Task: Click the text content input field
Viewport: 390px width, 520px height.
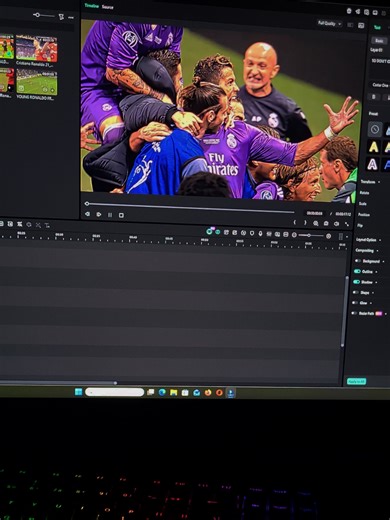Action: coord(380,67)
